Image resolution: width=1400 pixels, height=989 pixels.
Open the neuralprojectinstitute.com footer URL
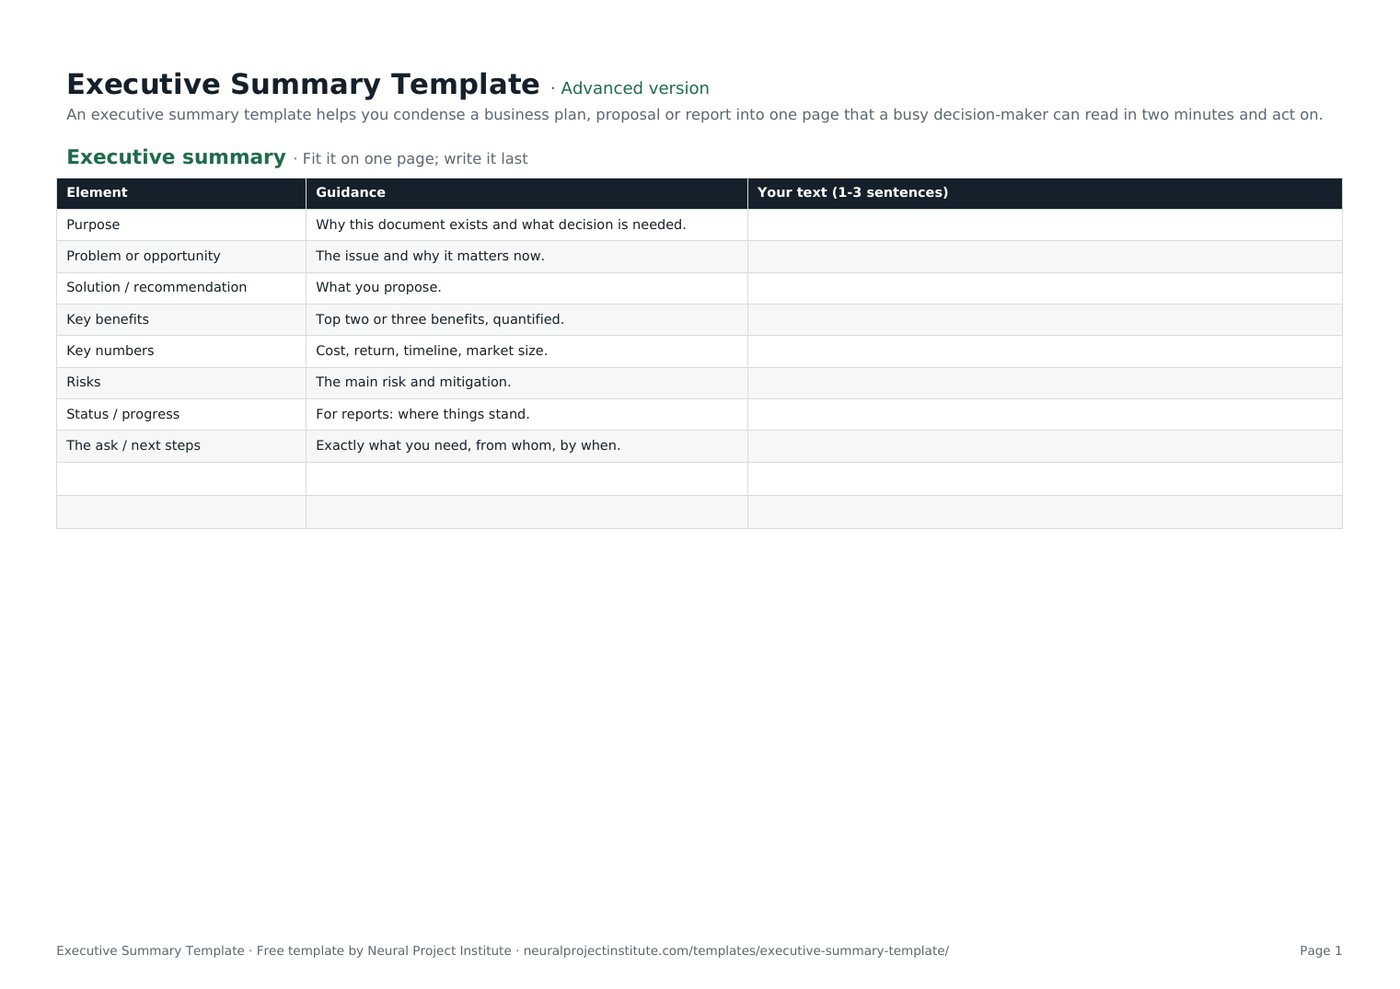736,951
